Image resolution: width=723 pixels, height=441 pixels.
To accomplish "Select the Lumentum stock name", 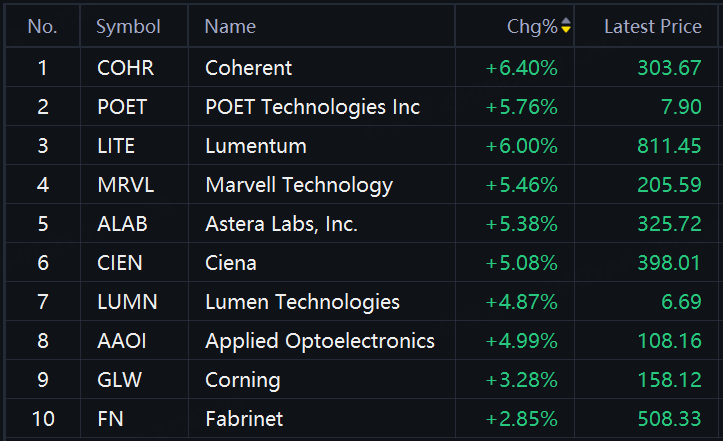I will (256, 146).
